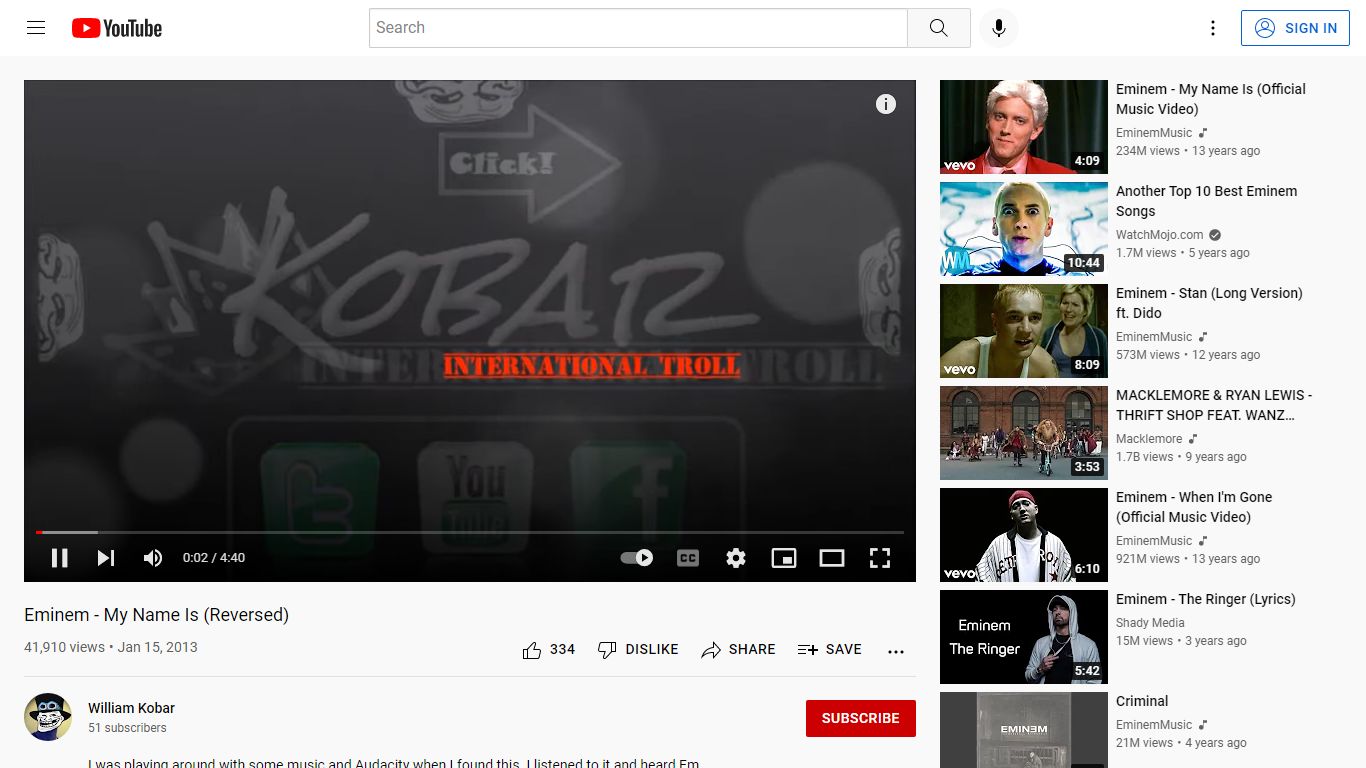Click the Another Top 10 Eminem thumbnail

pyautogui.click(x=1024, y=229)
